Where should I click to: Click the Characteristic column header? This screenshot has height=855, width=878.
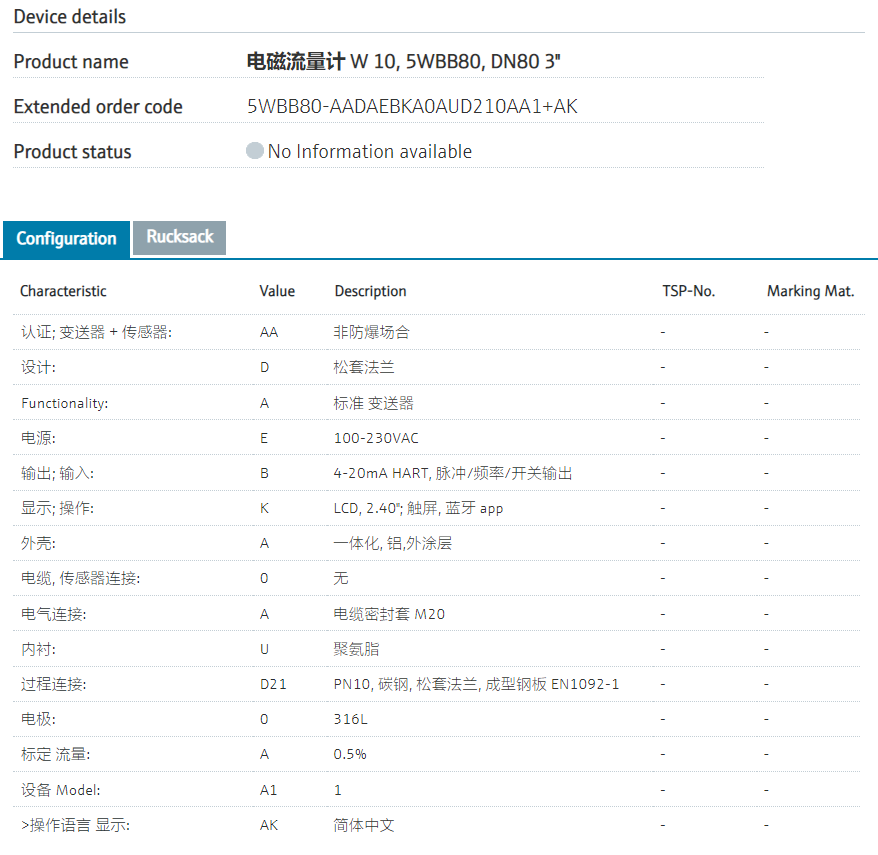click(63, 291)
